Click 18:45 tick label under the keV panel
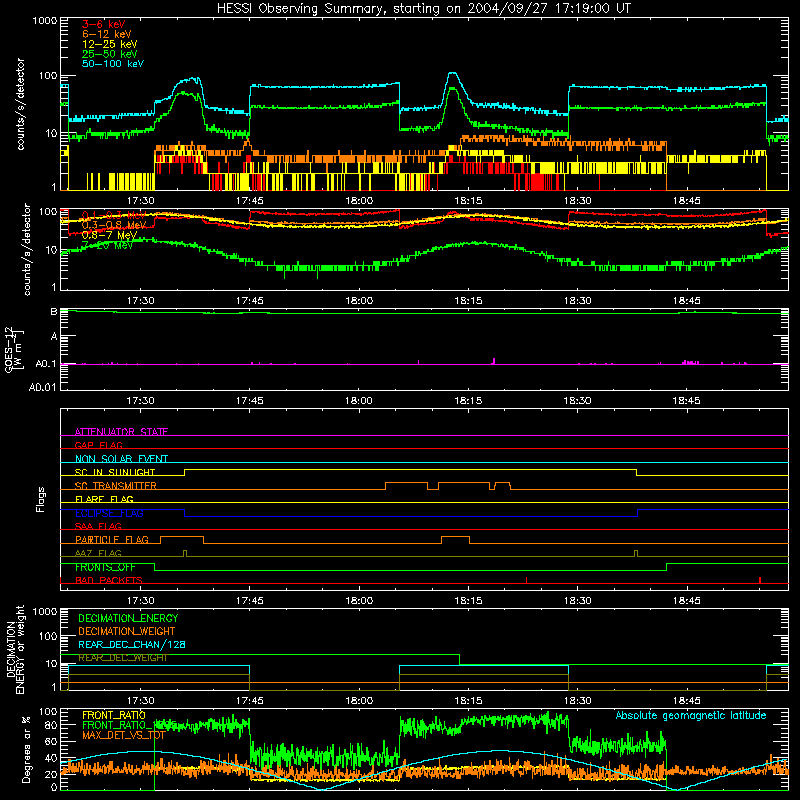The image size is (800, 800). click(x=686, y=201)
